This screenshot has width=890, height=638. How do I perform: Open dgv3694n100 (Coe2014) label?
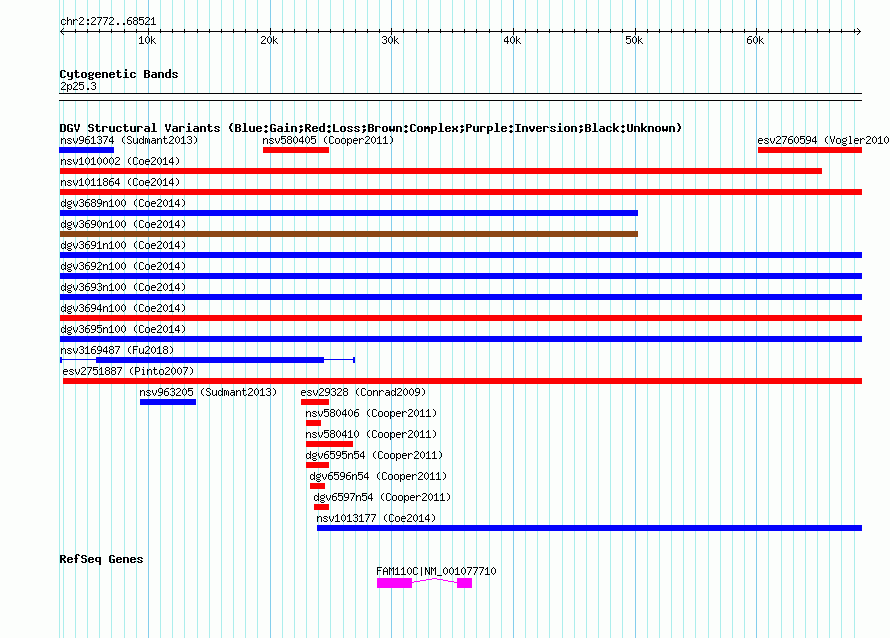[x=123, y=308]
